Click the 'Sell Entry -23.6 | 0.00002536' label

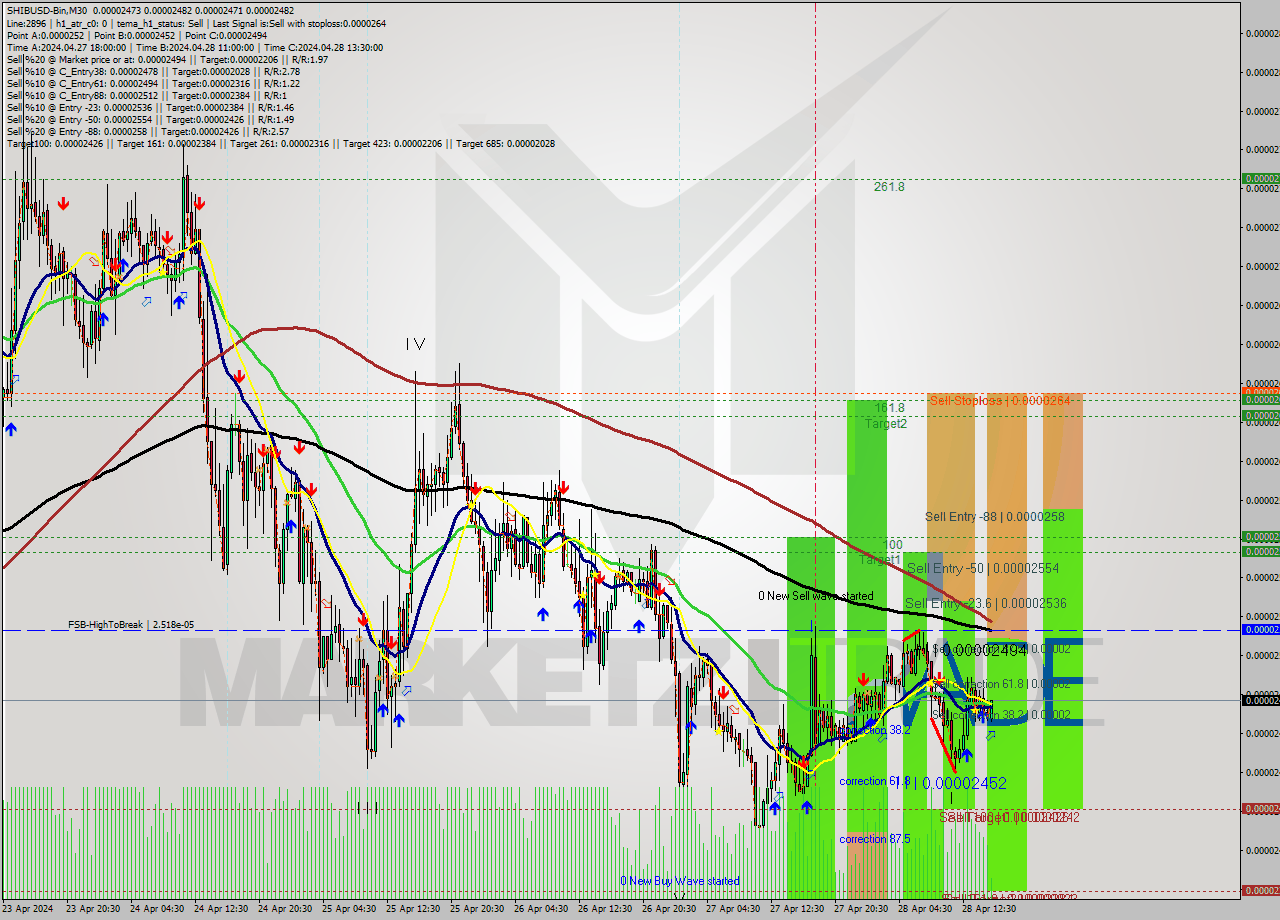tap(985, 603)
